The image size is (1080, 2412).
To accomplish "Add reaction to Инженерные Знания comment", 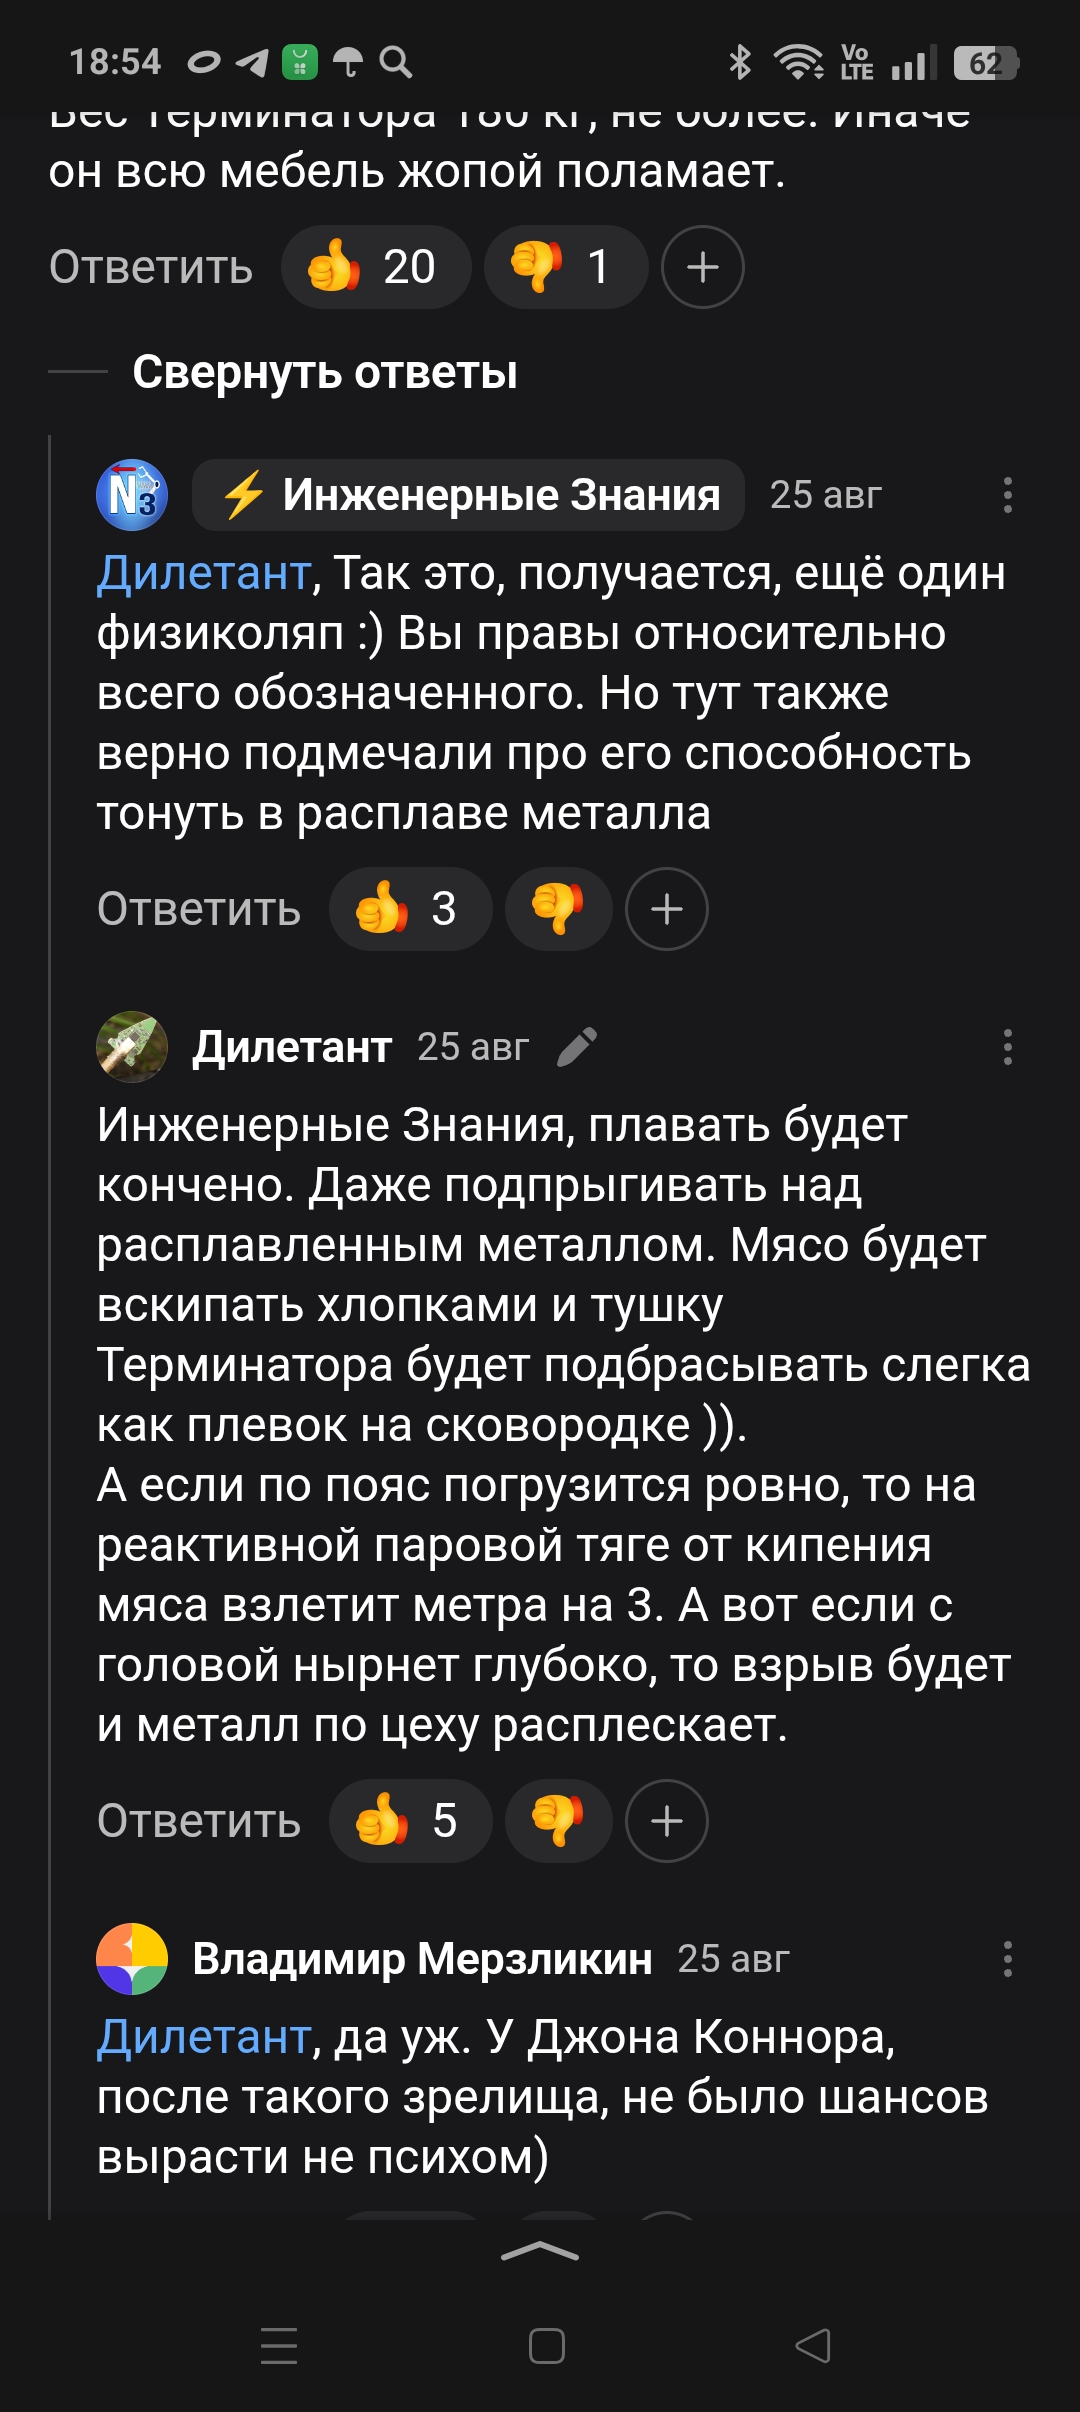I will (667, 909).
